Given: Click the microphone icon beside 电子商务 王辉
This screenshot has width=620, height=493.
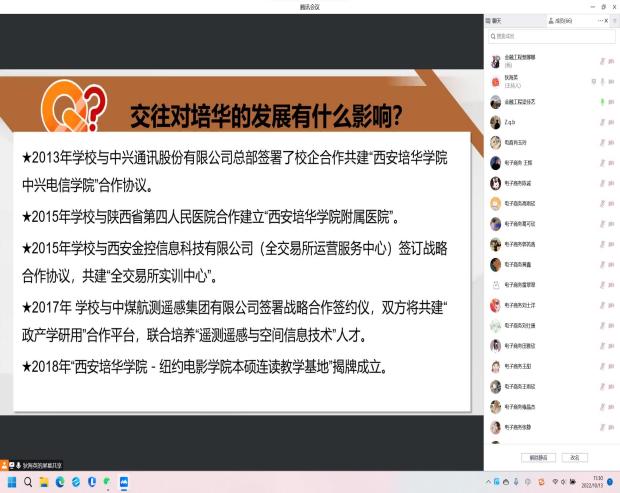Looking at the screenshot, I should tap(603, 163).
